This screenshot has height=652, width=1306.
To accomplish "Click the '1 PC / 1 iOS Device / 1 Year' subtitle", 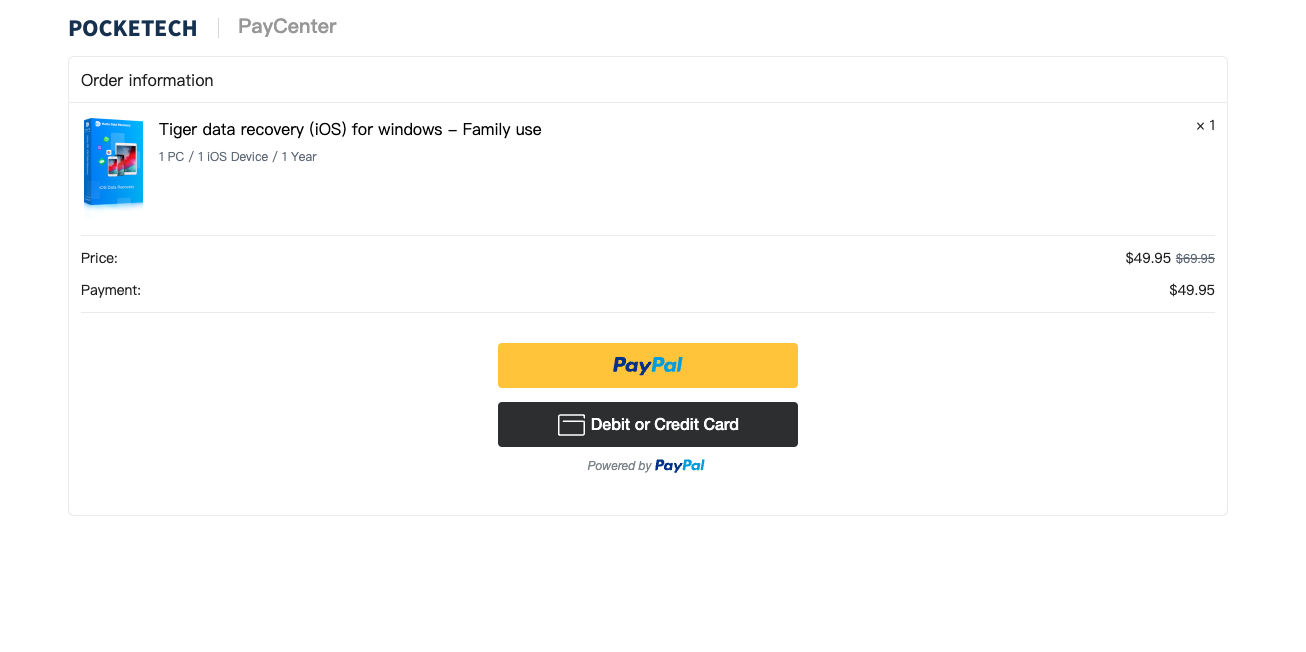I will [237, 157].
